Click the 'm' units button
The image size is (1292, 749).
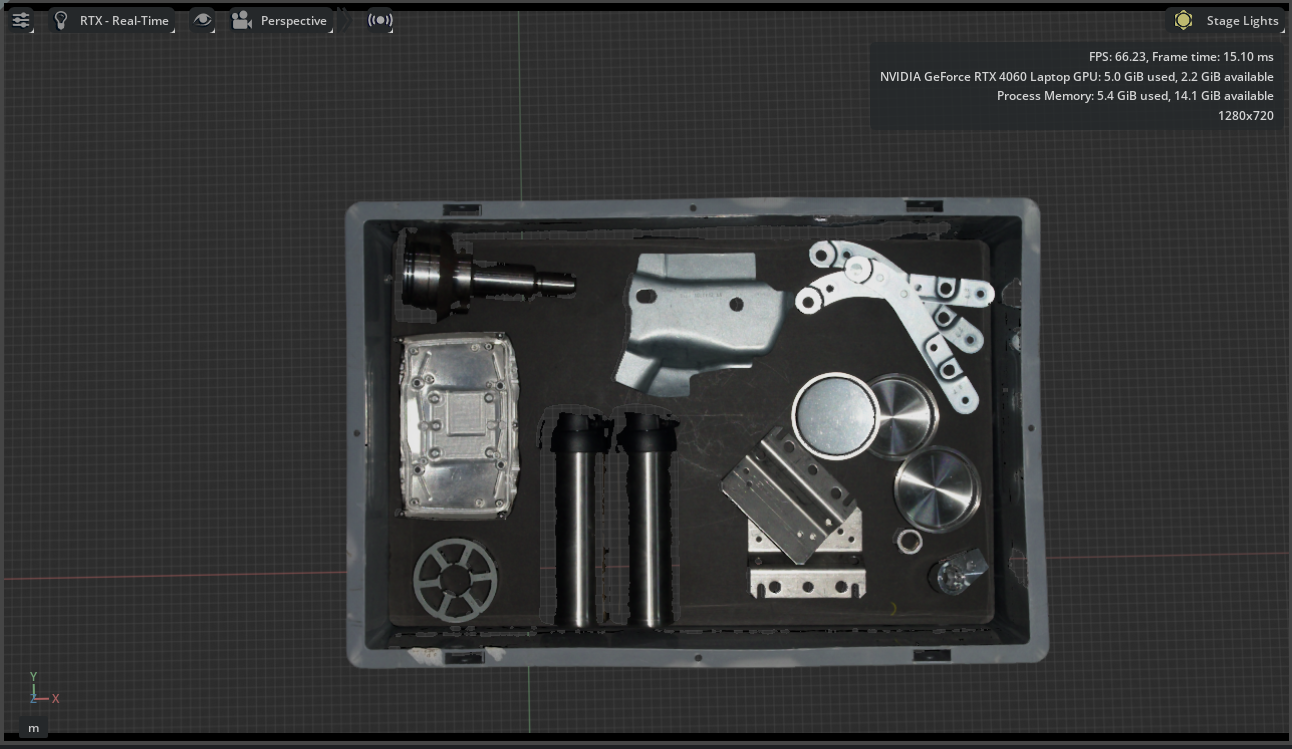pyautogui.click(x=33, y=728)
